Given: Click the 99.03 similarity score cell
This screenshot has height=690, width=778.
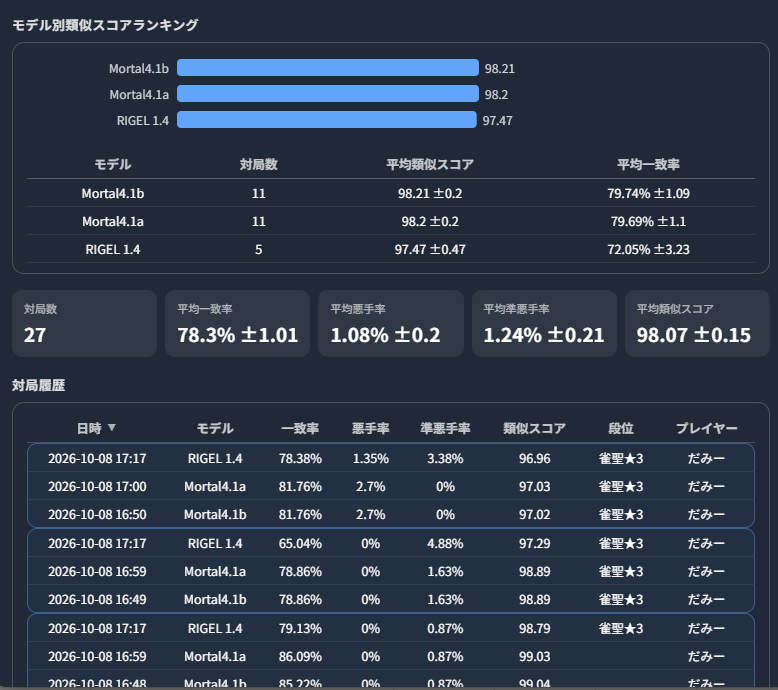Looking at the screenshot, I should coord(534,656).
